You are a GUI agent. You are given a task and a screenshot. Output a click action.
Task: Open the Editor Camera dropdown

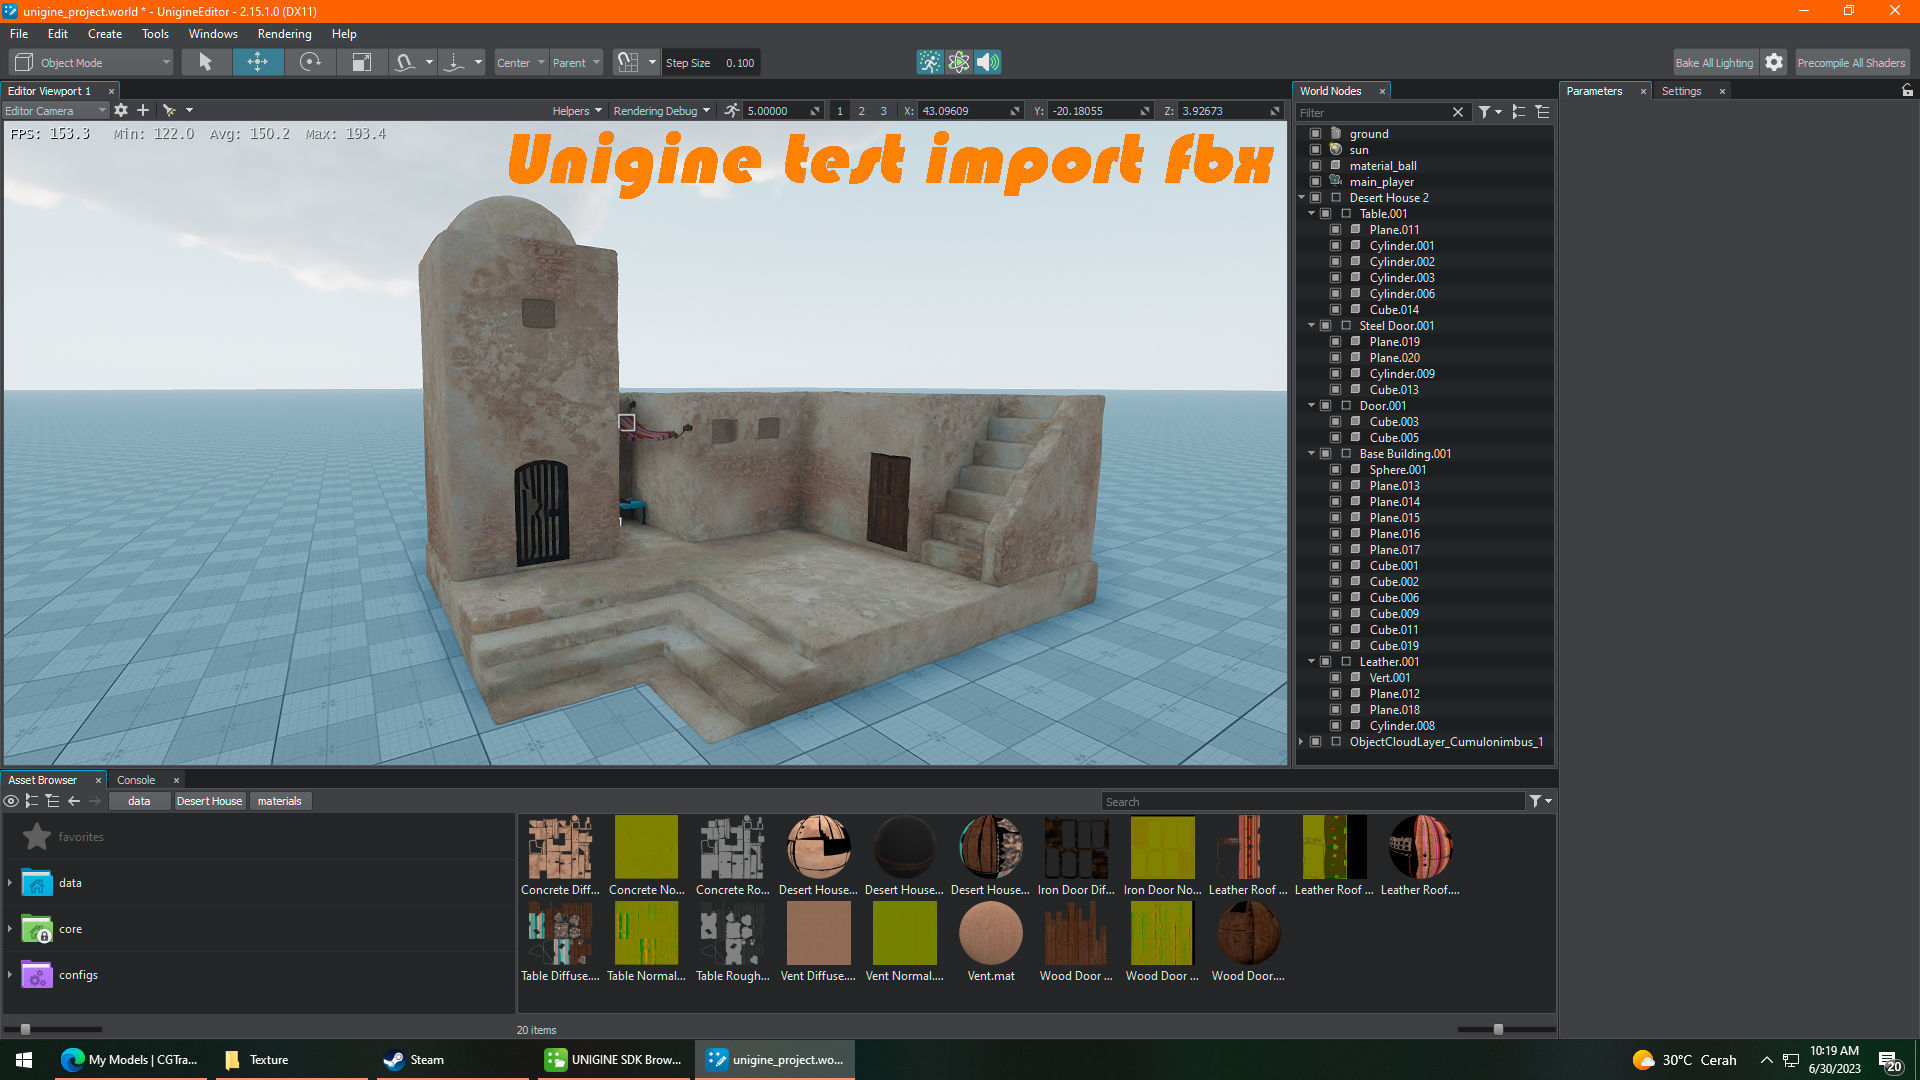pyautogui.click(x=55, y=110)
